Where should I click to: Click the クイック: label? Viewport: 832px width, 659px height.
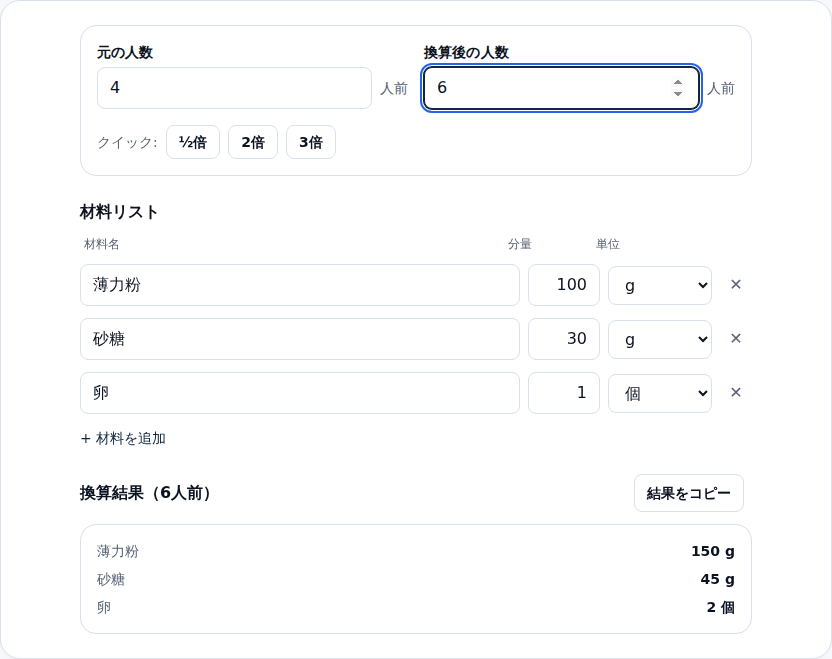(127, 142)
